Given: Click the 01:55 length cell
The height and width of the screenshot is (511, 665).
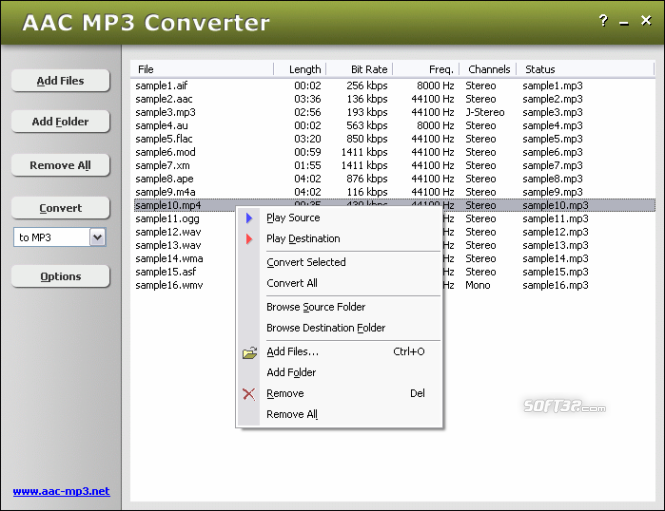Looking at the screenshot, I should click(307, 165).
